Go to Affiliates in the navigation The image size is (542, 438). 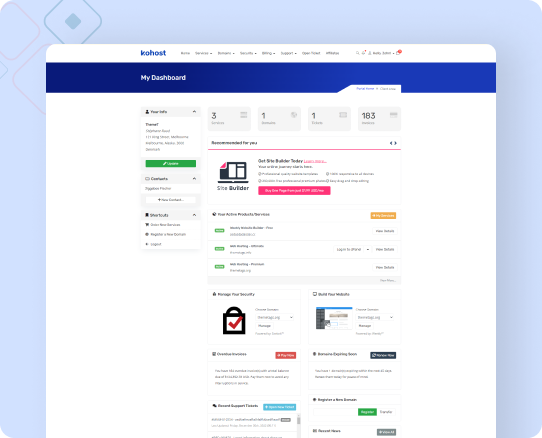coord(333,53)
